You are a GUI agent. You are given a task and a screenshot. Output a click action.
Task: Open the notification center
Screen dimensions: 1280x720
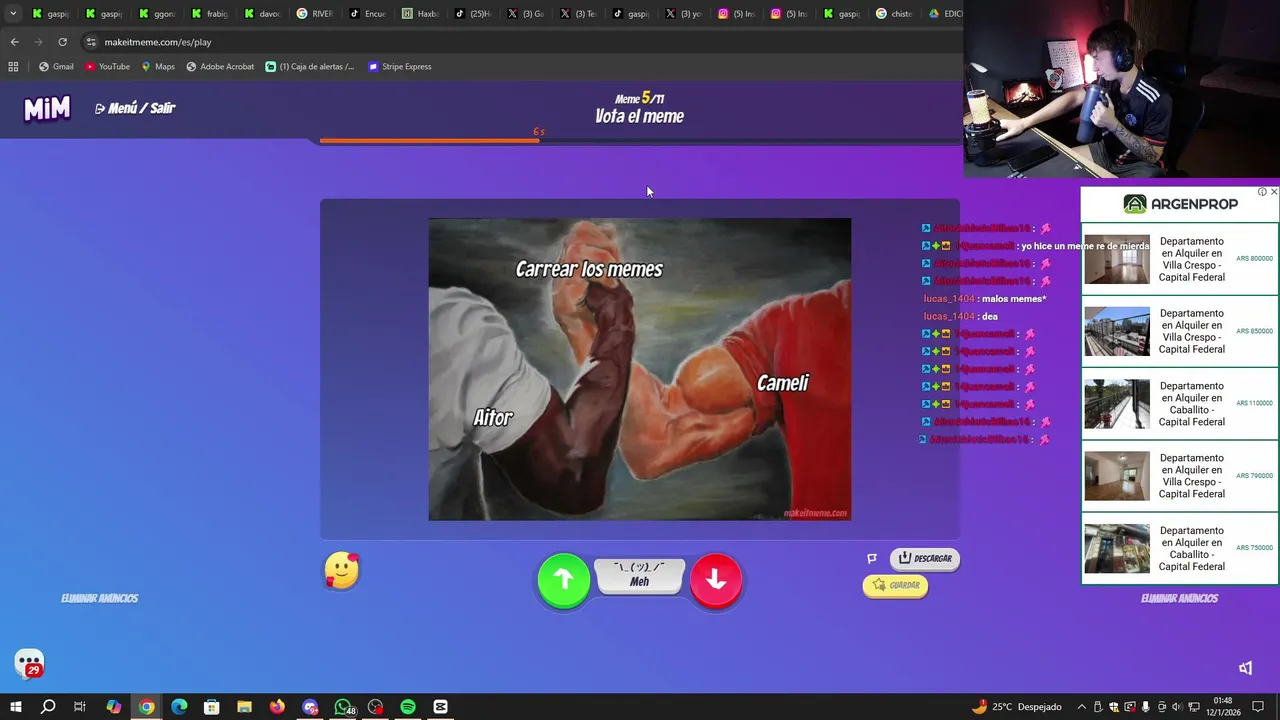point(1258,707)
